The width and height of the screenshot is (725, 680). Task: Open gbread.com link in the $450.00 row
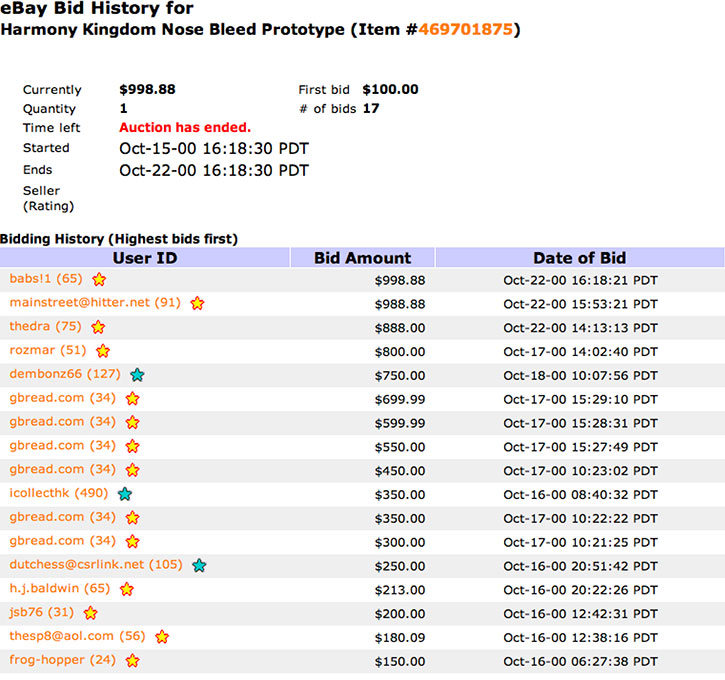pos(62,470)
